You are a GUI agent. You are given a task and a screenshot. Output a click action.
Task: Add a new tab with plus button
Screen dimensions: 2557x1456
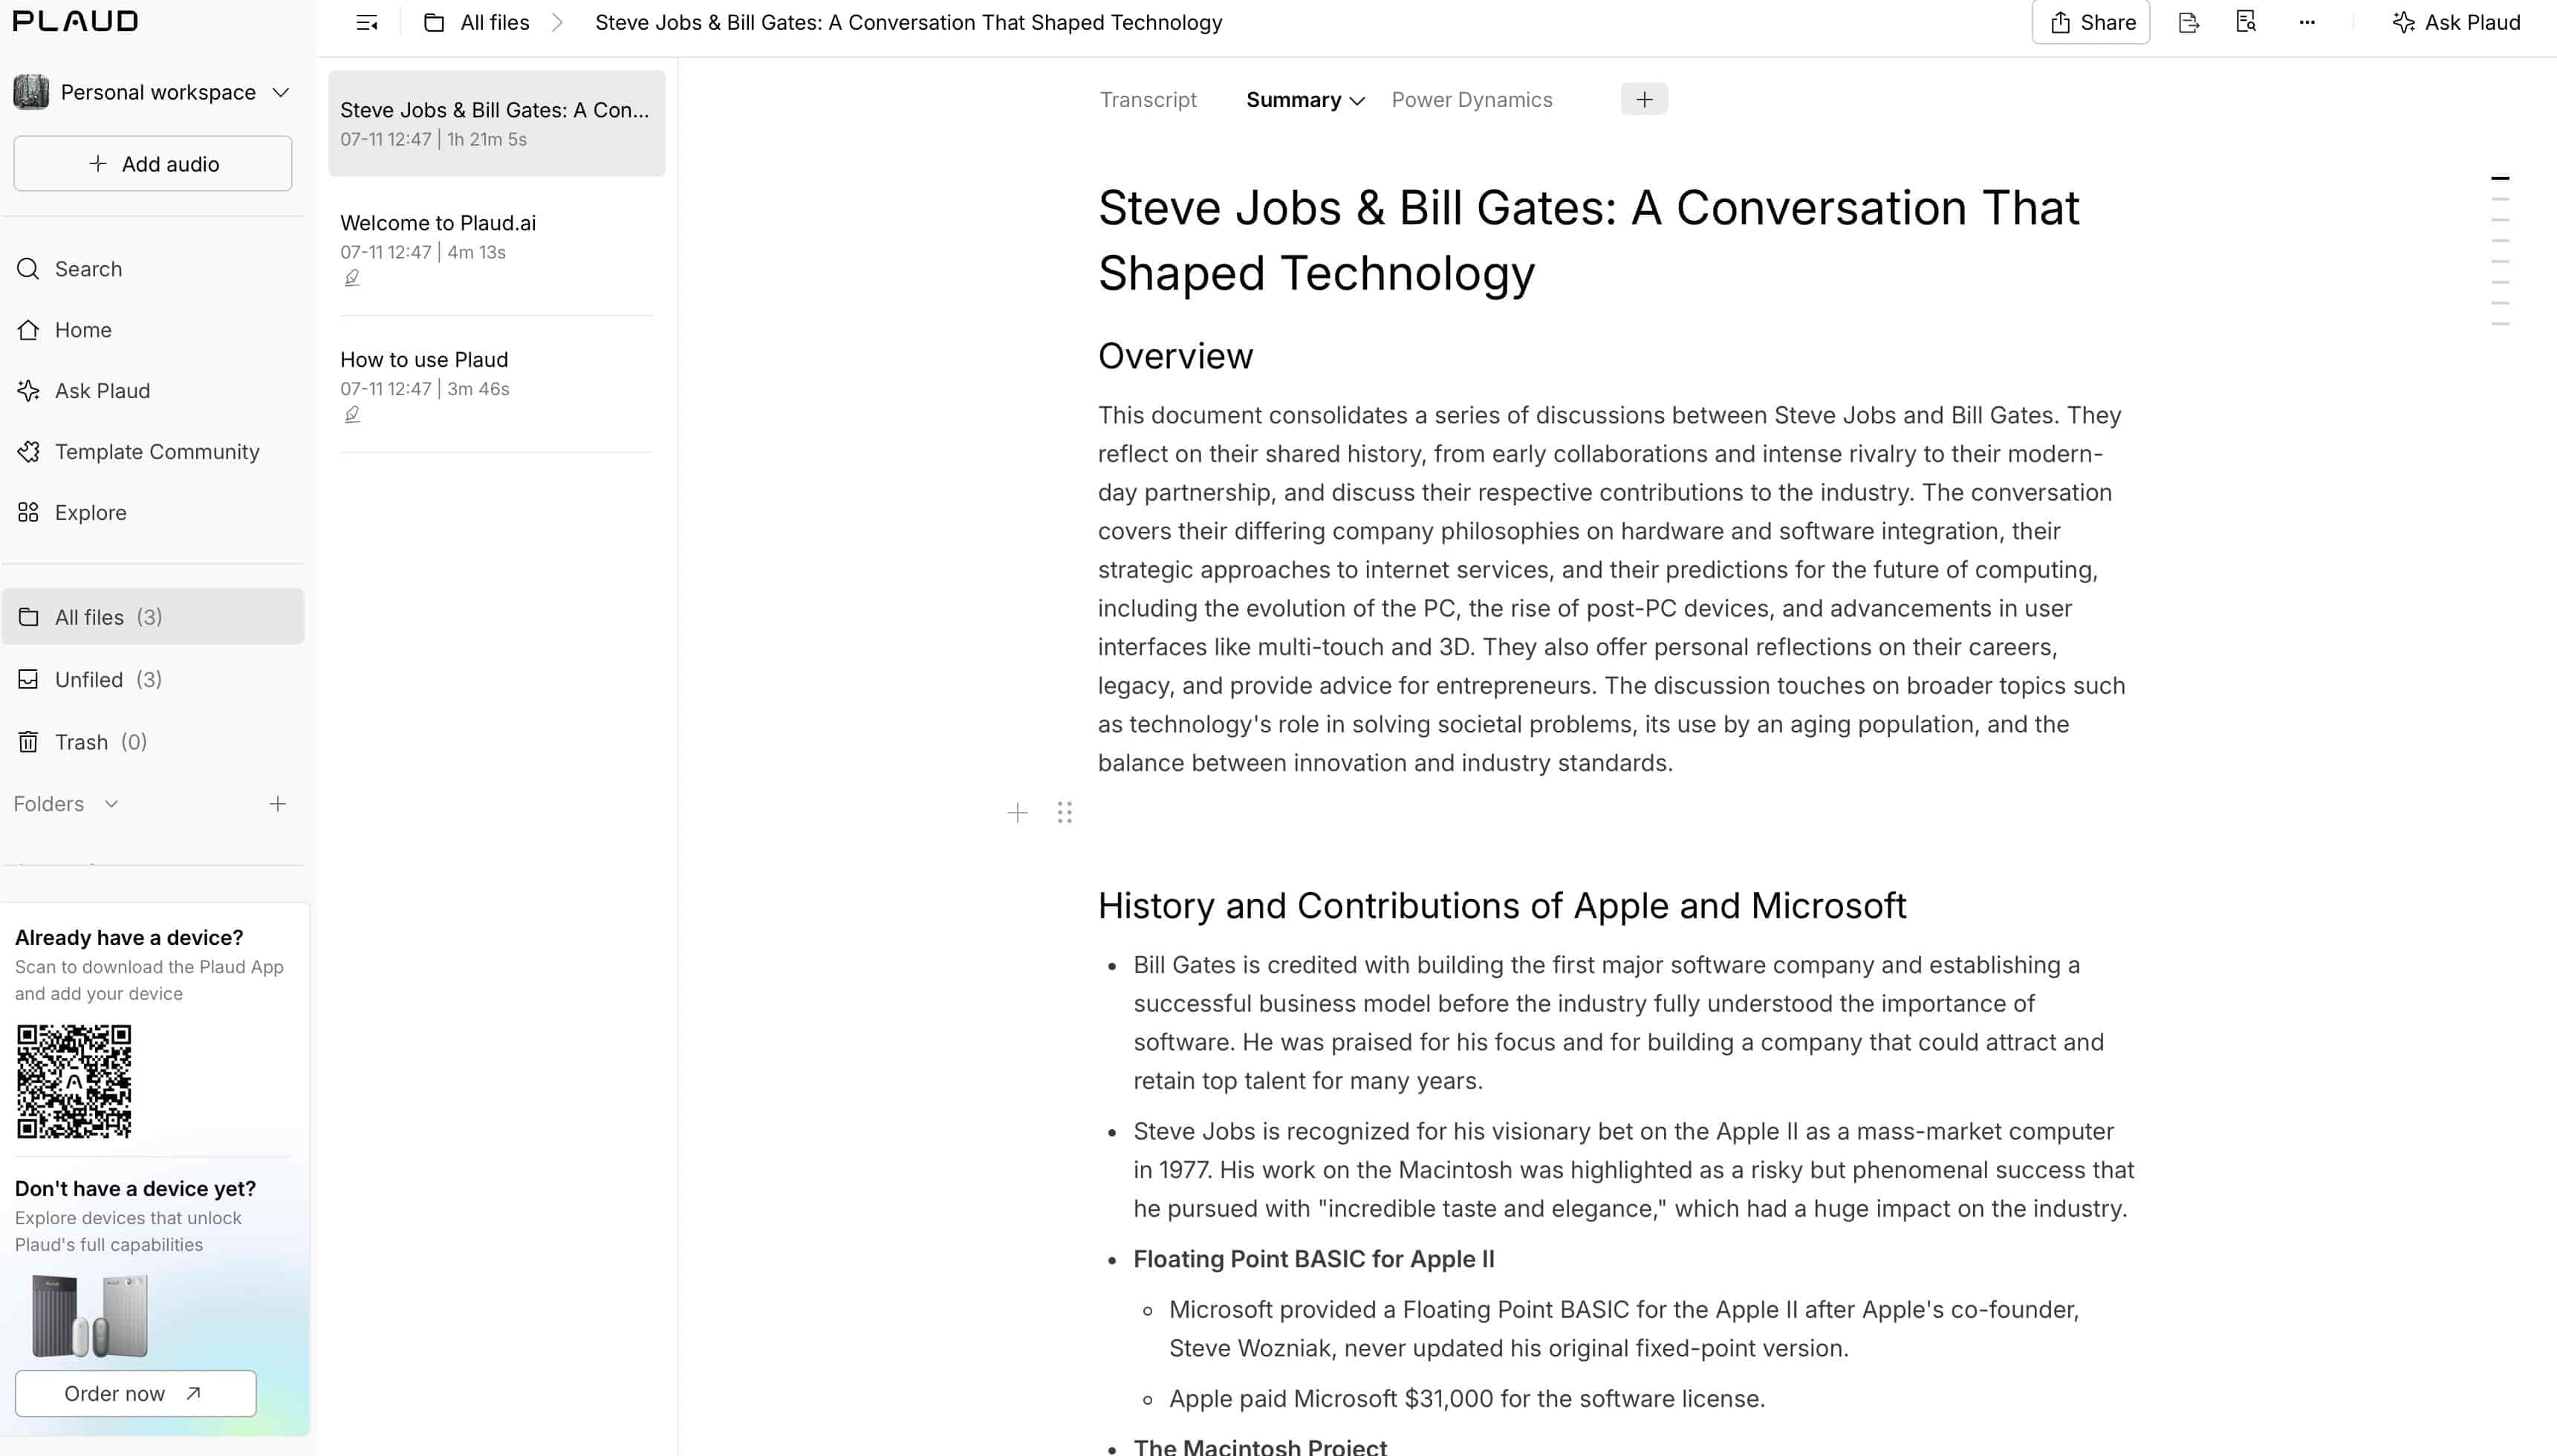pyautogui.click(x=1644, y=99)
